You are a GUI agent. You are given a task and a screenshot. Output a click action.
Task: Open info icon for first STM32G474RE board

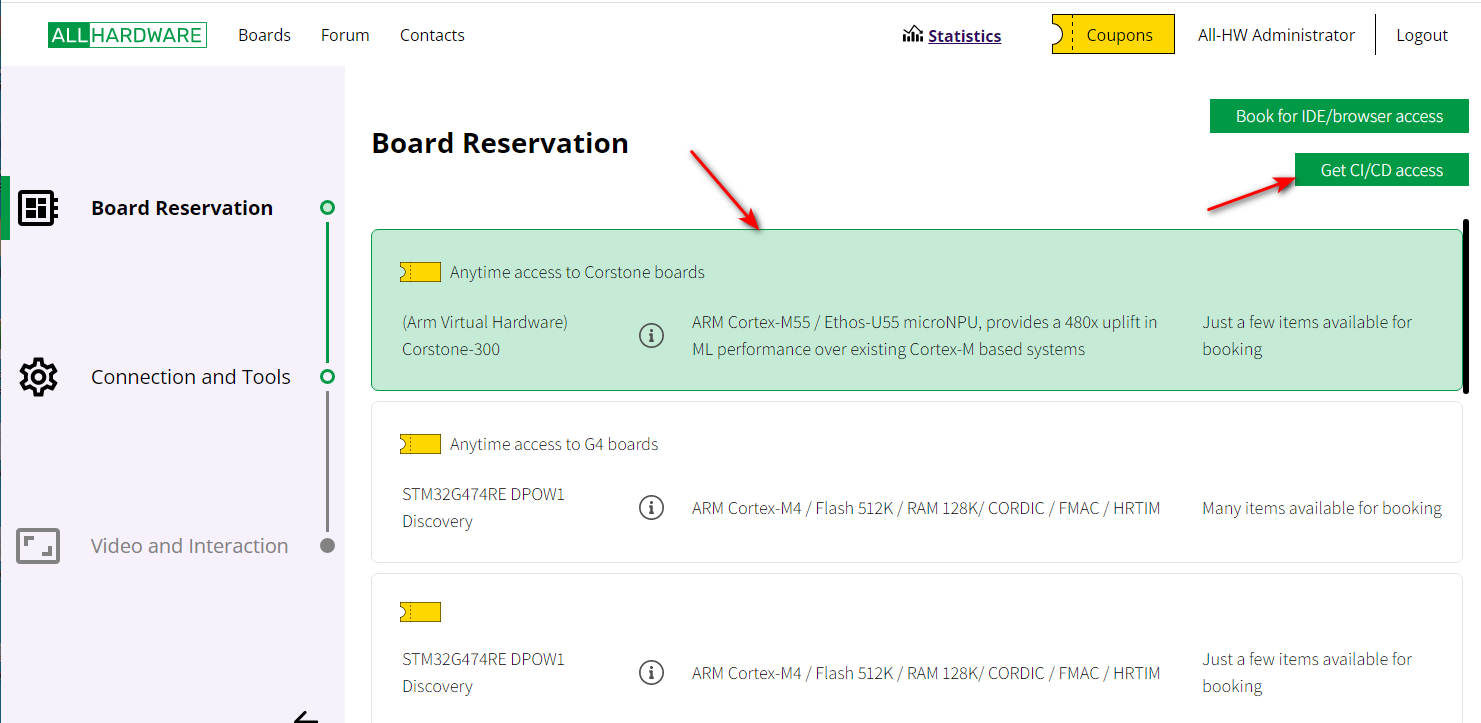coord(651,508)
